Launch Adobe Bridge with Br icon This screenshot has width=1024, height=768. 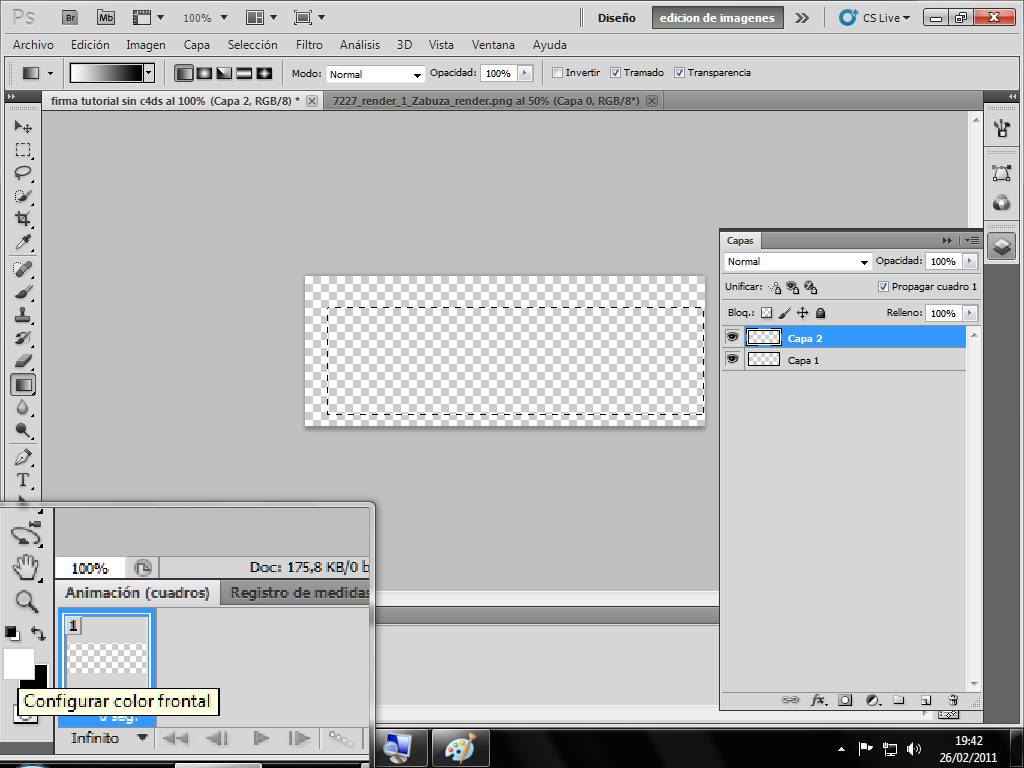[x=70, y=18]
